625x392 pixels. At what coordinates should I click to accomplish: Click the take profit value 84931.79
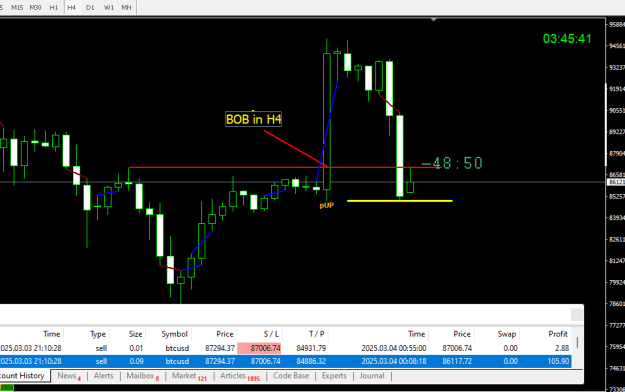(x=311, y=348)
